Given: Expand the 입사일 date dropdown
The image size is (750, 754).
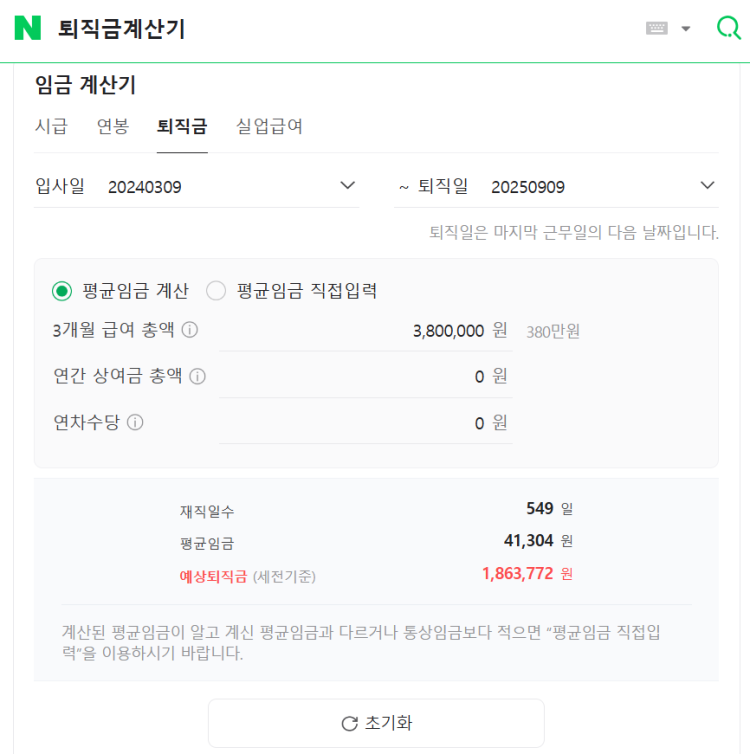Looking at the screenshot, I should pos(348,186).
